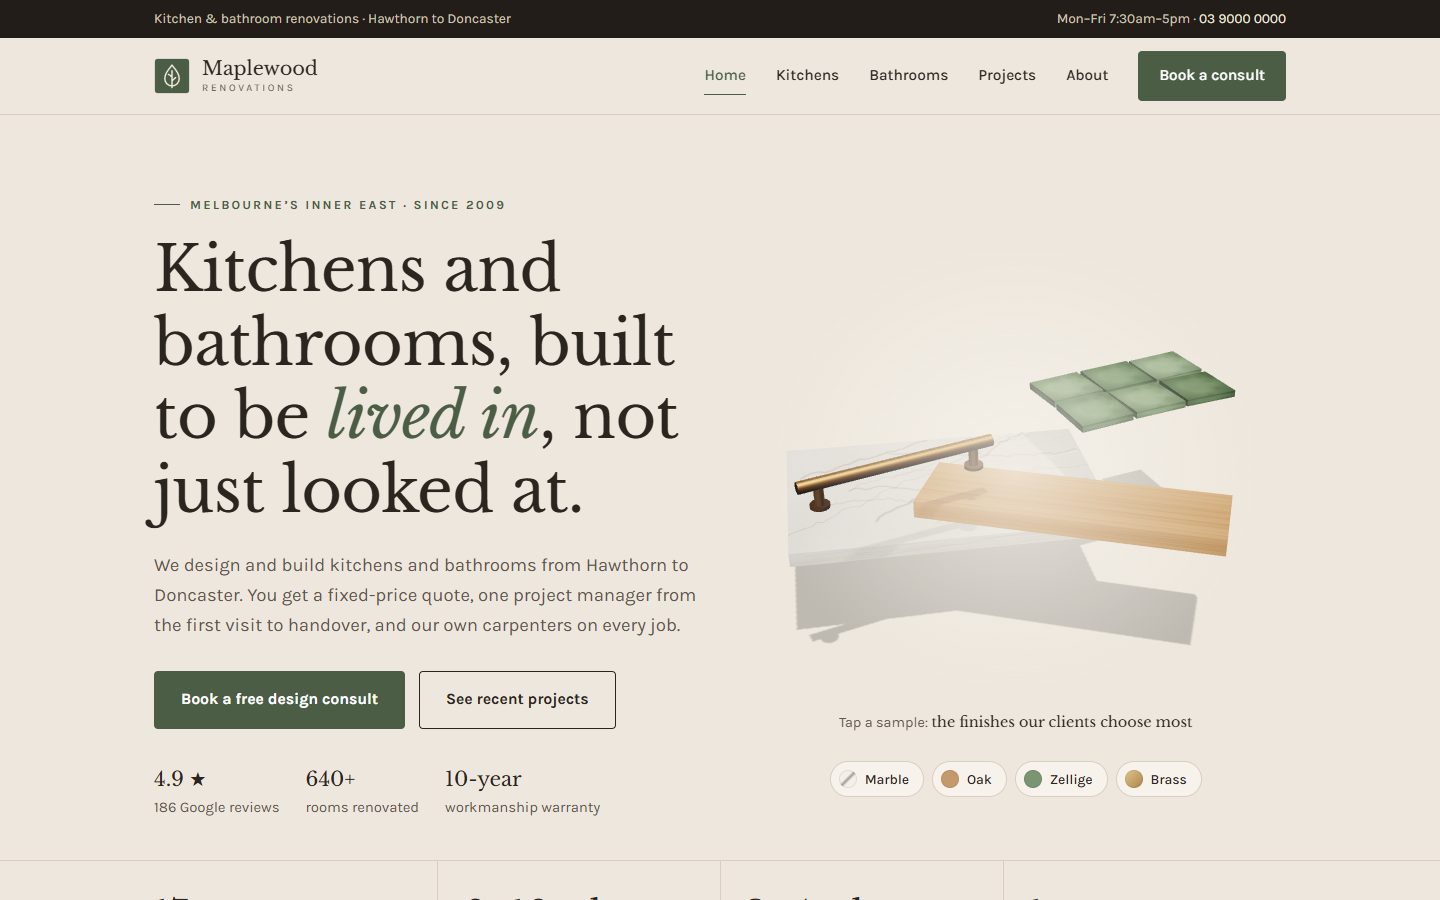Open the About page link
Image resolution: width=1440 pixels, height=900 pixels.
coord(1087,75)
